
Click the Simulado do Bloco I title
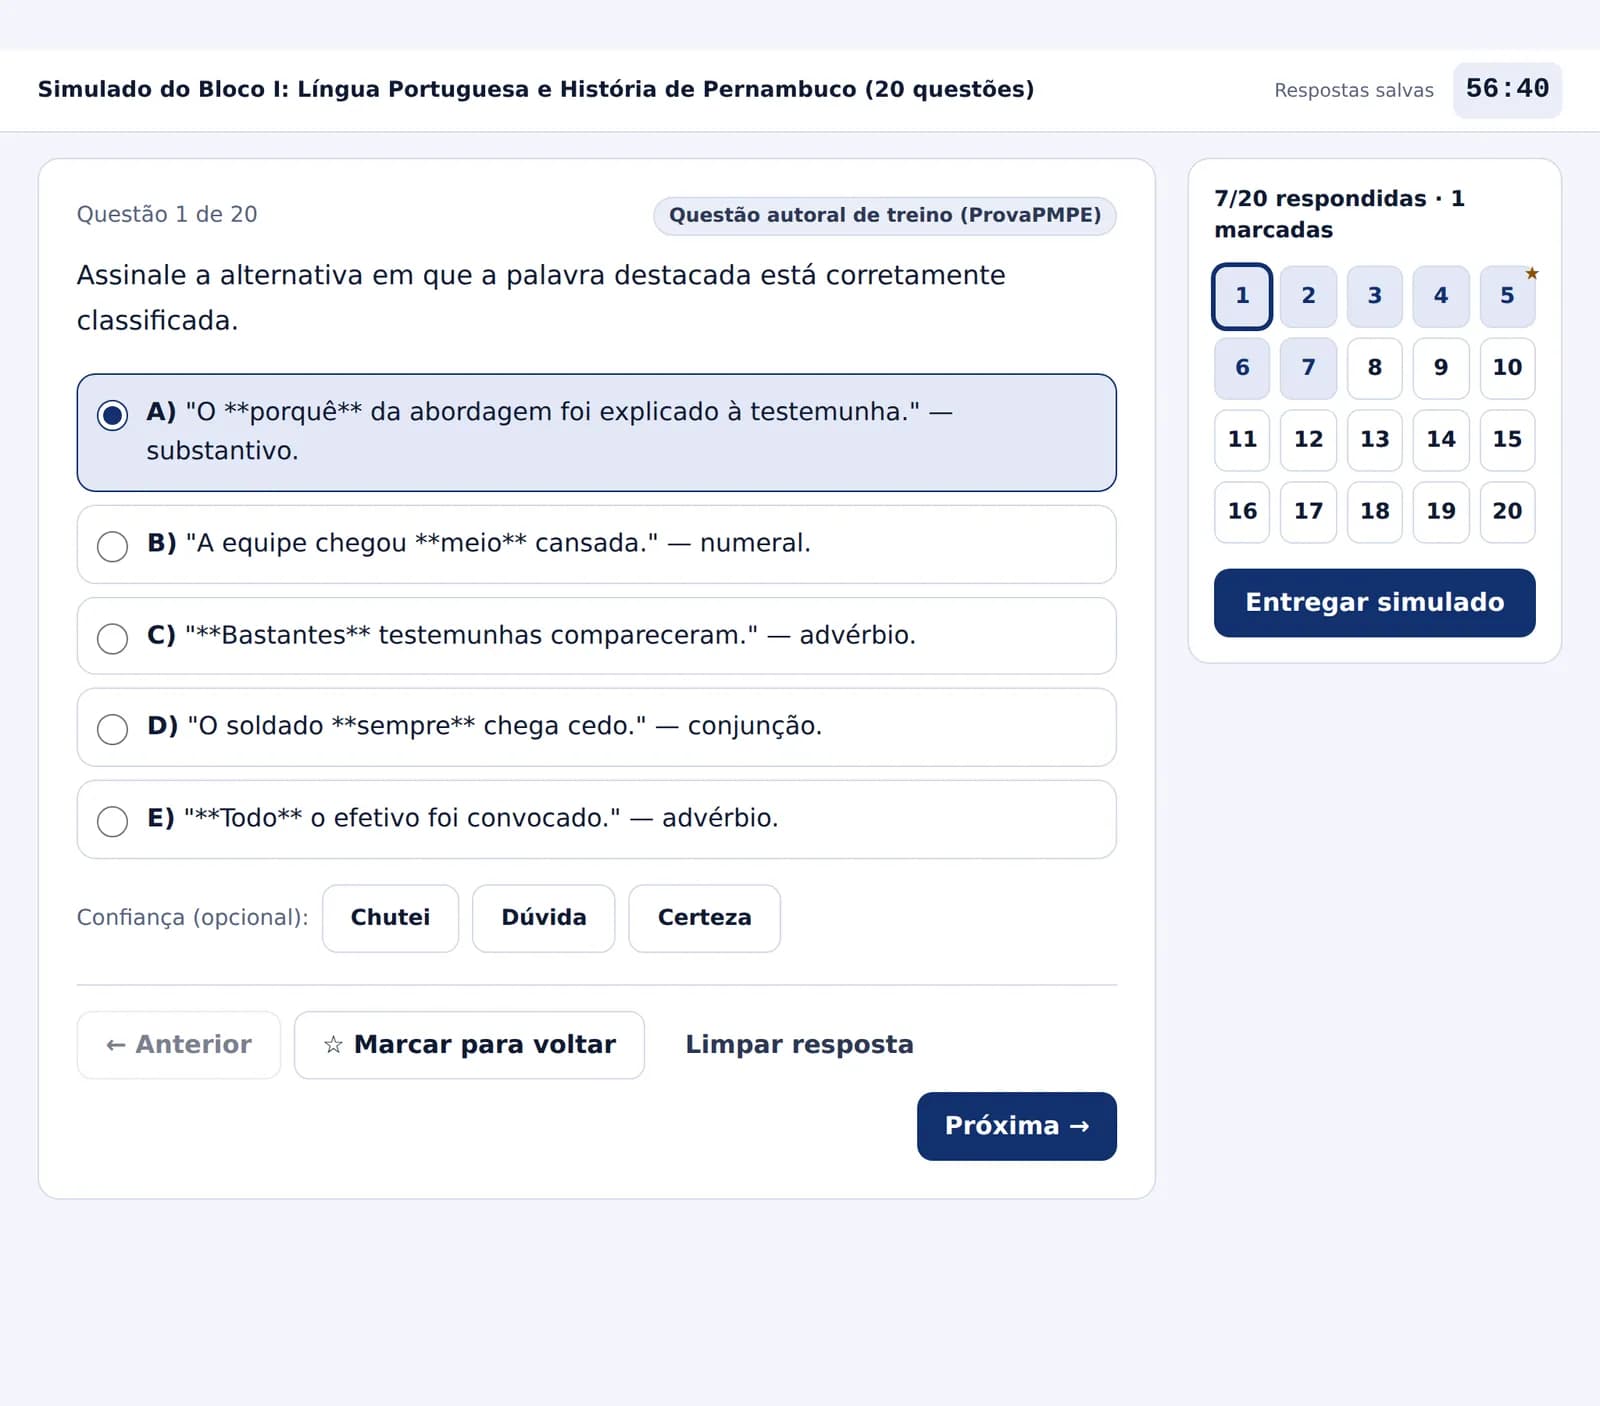536,90
